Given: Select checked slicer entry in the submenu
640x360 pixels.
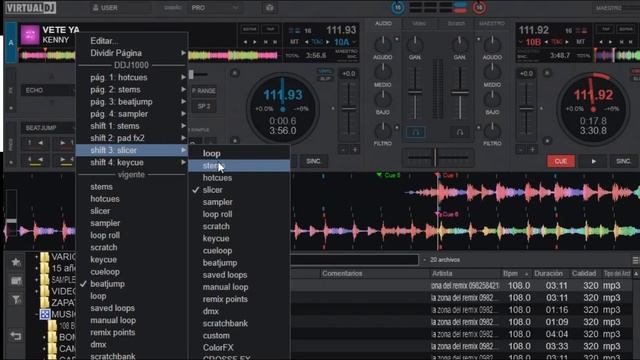Looking at the screenshot, I should (239, 190).
